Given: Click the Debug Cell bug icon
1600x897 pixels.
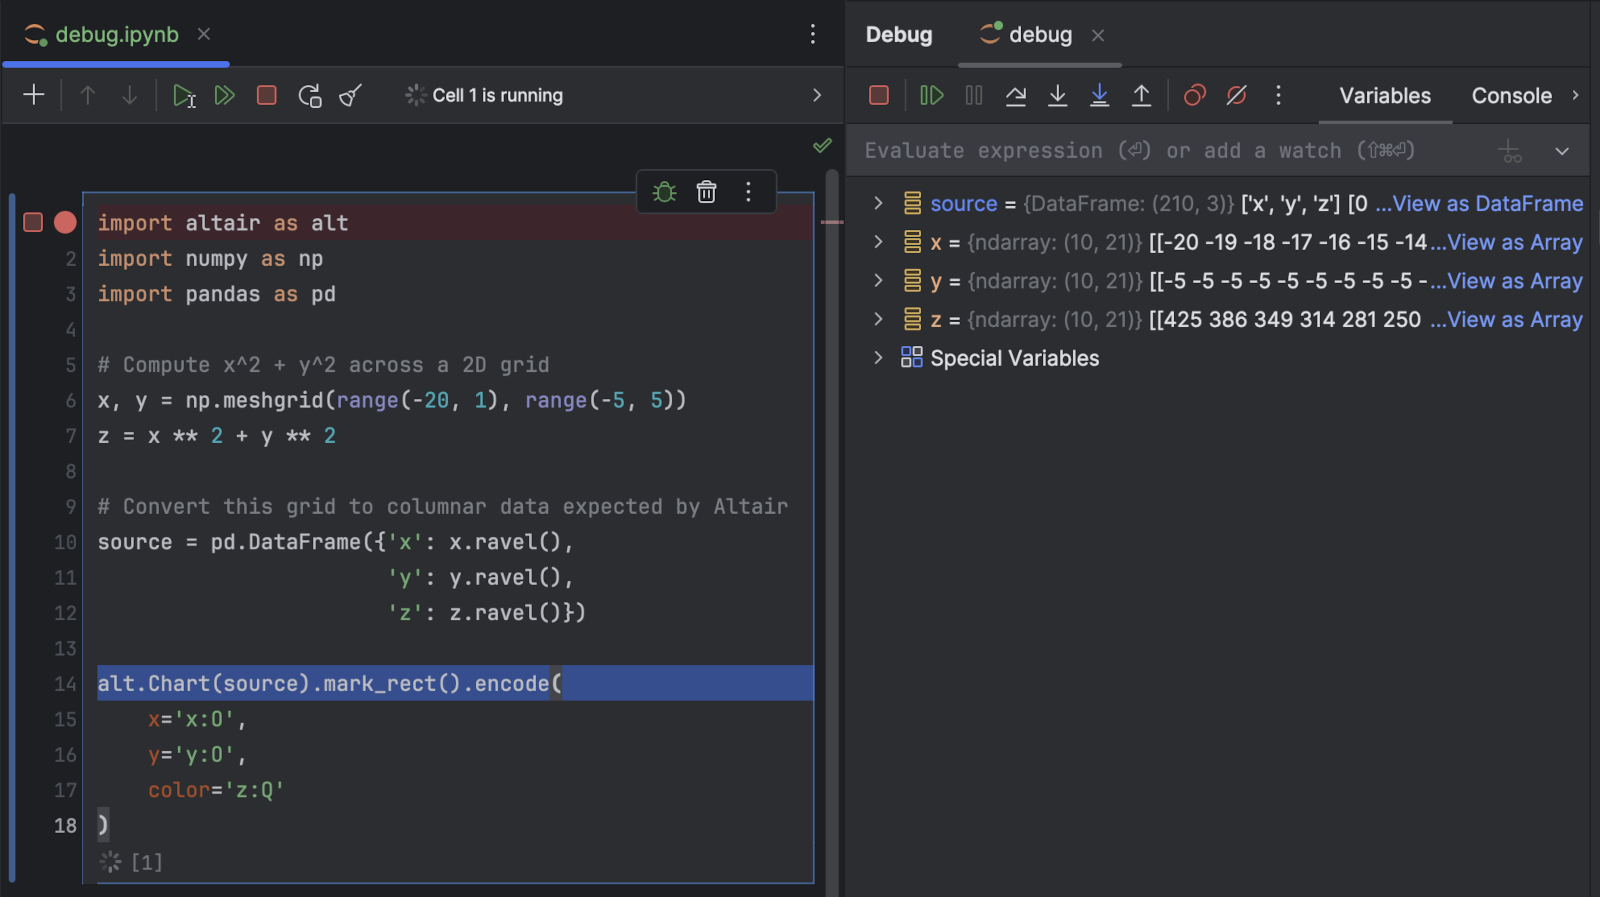Looking at the screenshot, I should coord(664,192).
